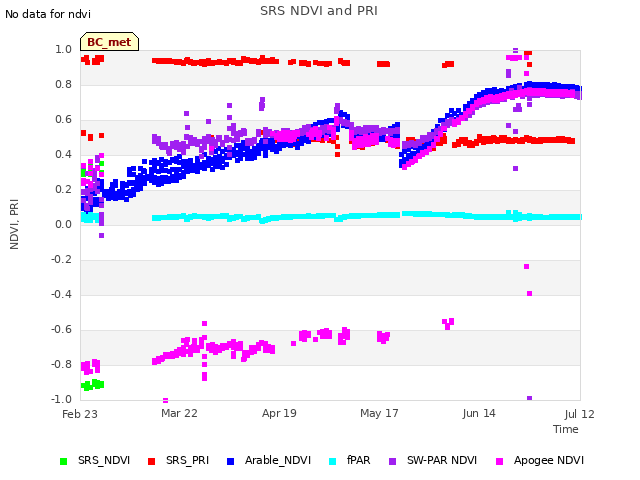Click the blue Arable_NDVI legend swatch
640x480 pixels.
[x=231, y=461]
